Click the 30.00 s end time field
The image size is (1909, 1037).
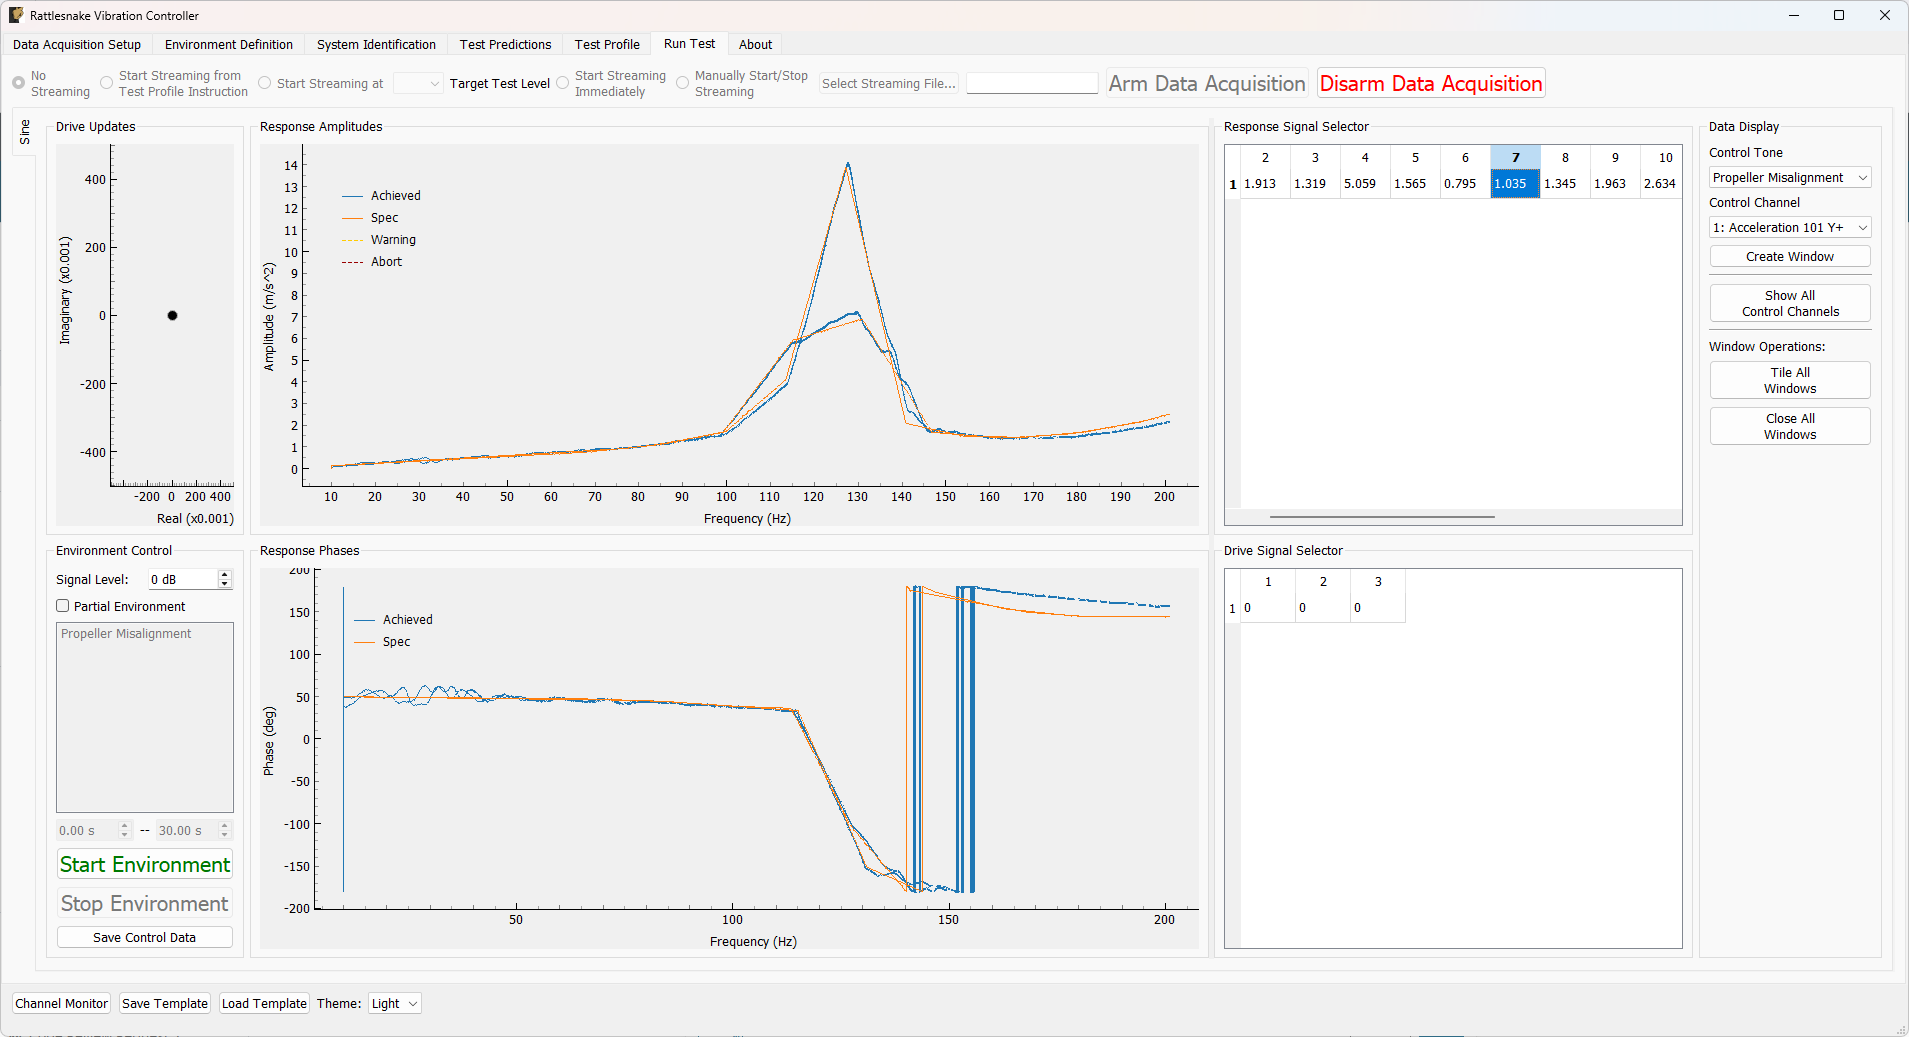click(187, 831)
